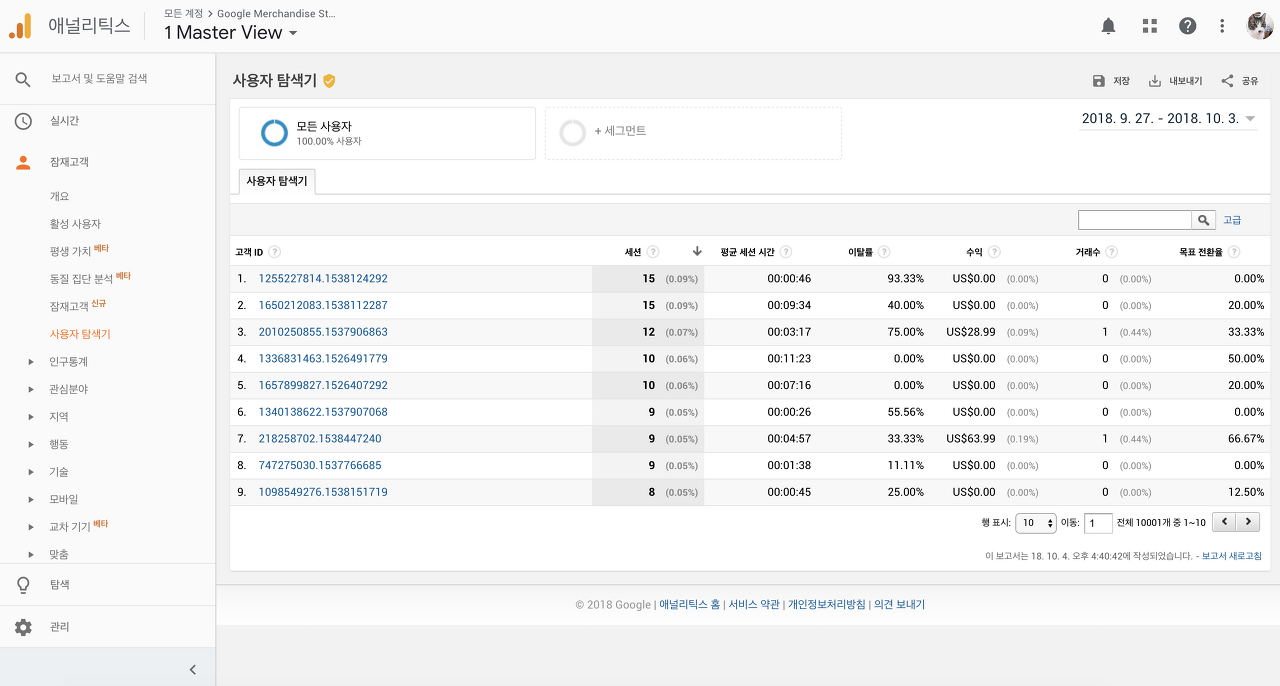Open the apps grid icon
The width and height of the screenshot is (1280, 686).
click(x=1149, y=26)
